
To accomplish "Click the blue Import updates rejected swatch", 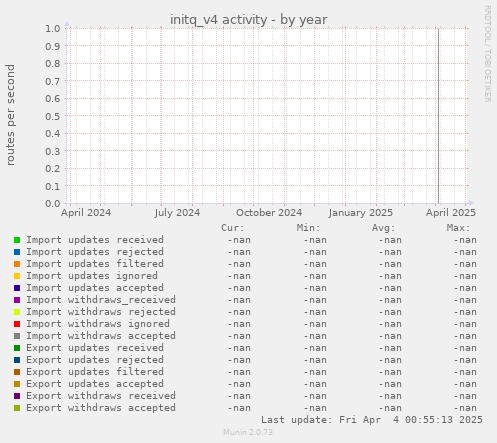I will tap(17, 252).
